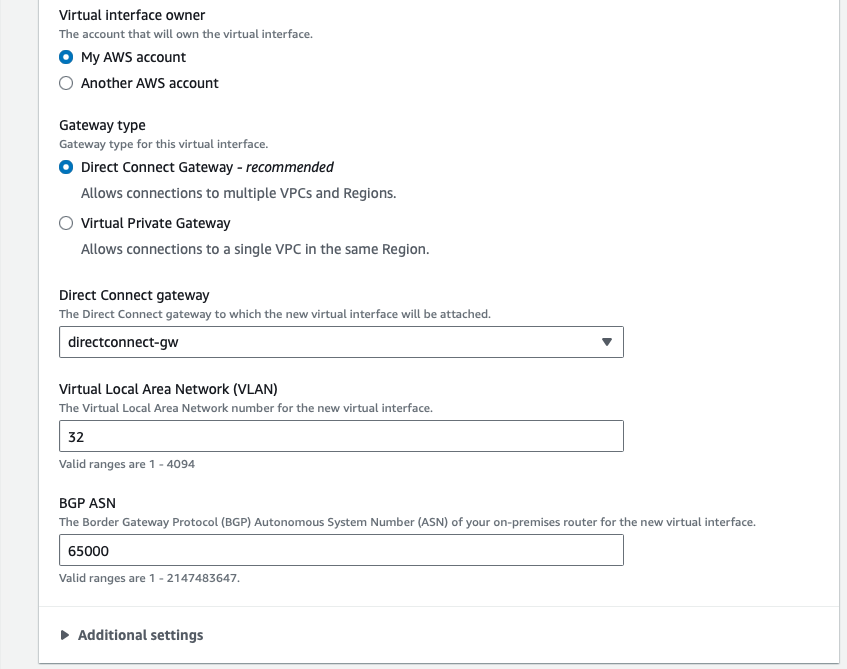Click the Valid ranges 1 - 4094 hint
This screenshot has width=847, height=669.
[x=127, y=464]
